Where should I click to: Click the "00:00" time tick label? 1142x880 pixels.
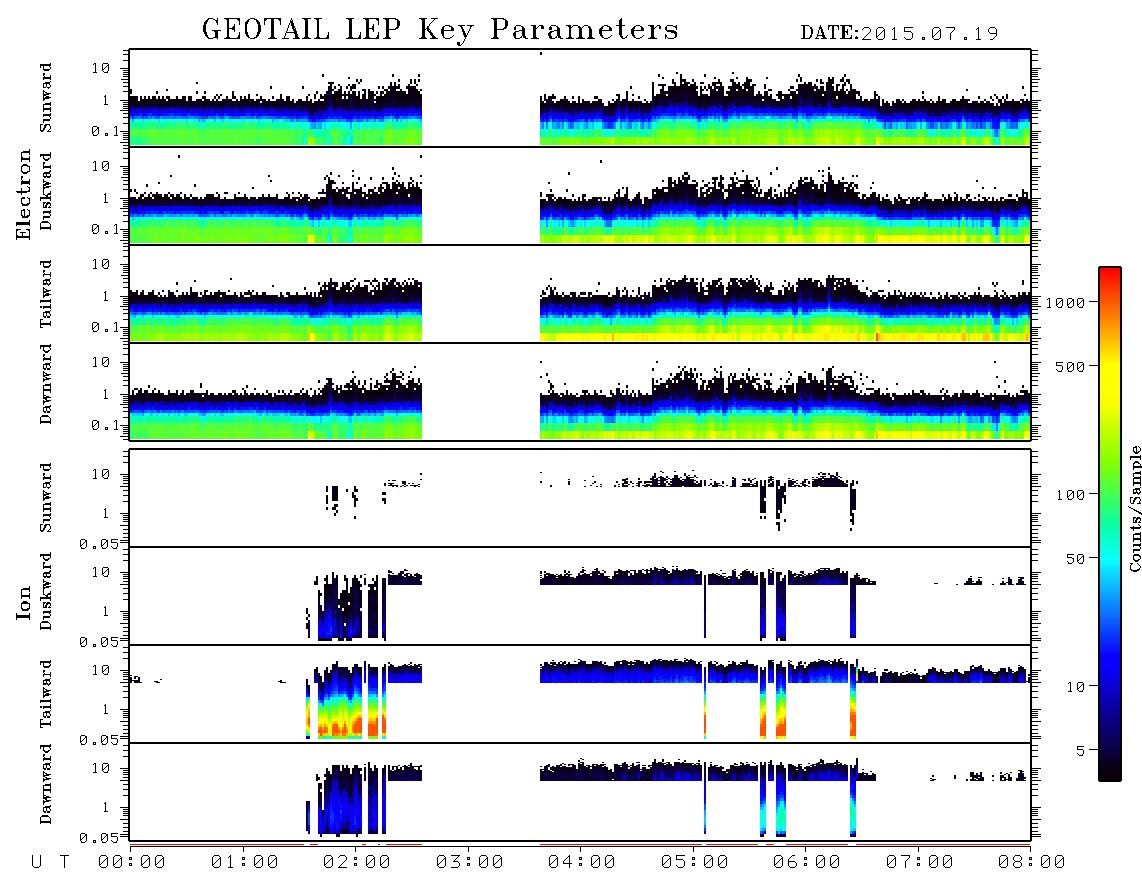tap(132, 863)
